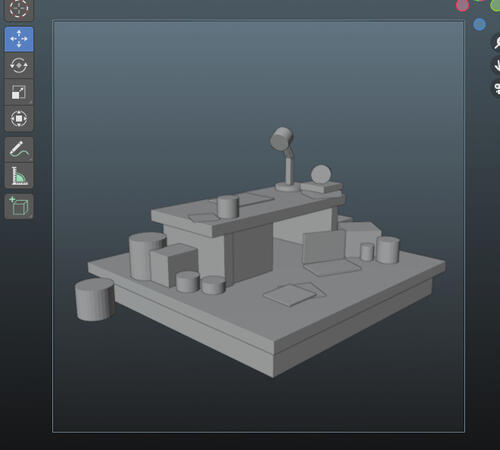Choose the Add Cube tool
The width and height of the screenshot is (500, 450).
[19, 206]
